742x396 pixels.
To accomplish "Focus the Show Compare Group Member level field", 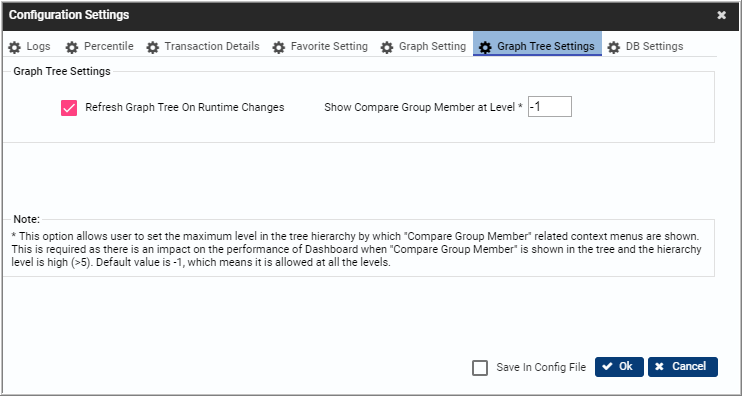I will [549, 106].
